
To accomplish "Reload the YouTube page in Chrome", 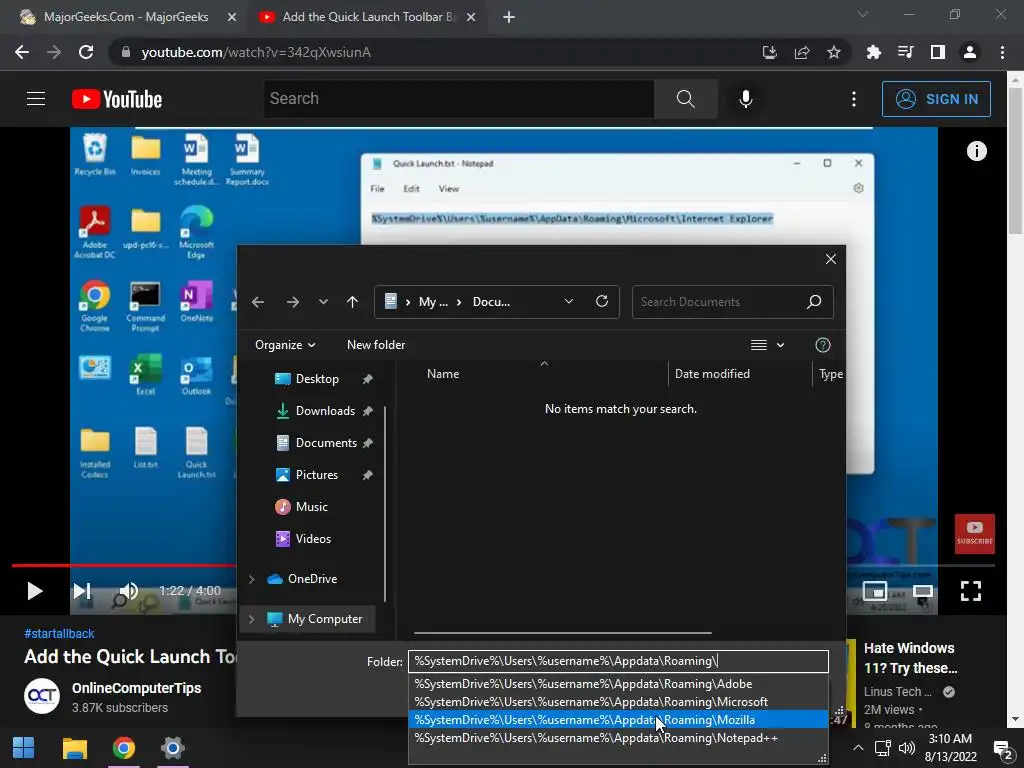I will pos(86,52).
